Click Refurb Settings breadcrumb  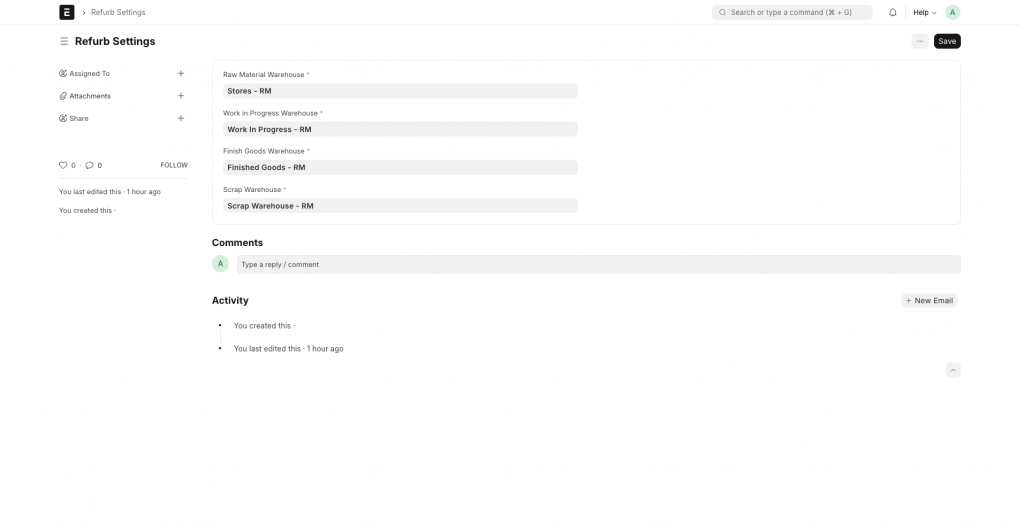[x=118, y=12]
